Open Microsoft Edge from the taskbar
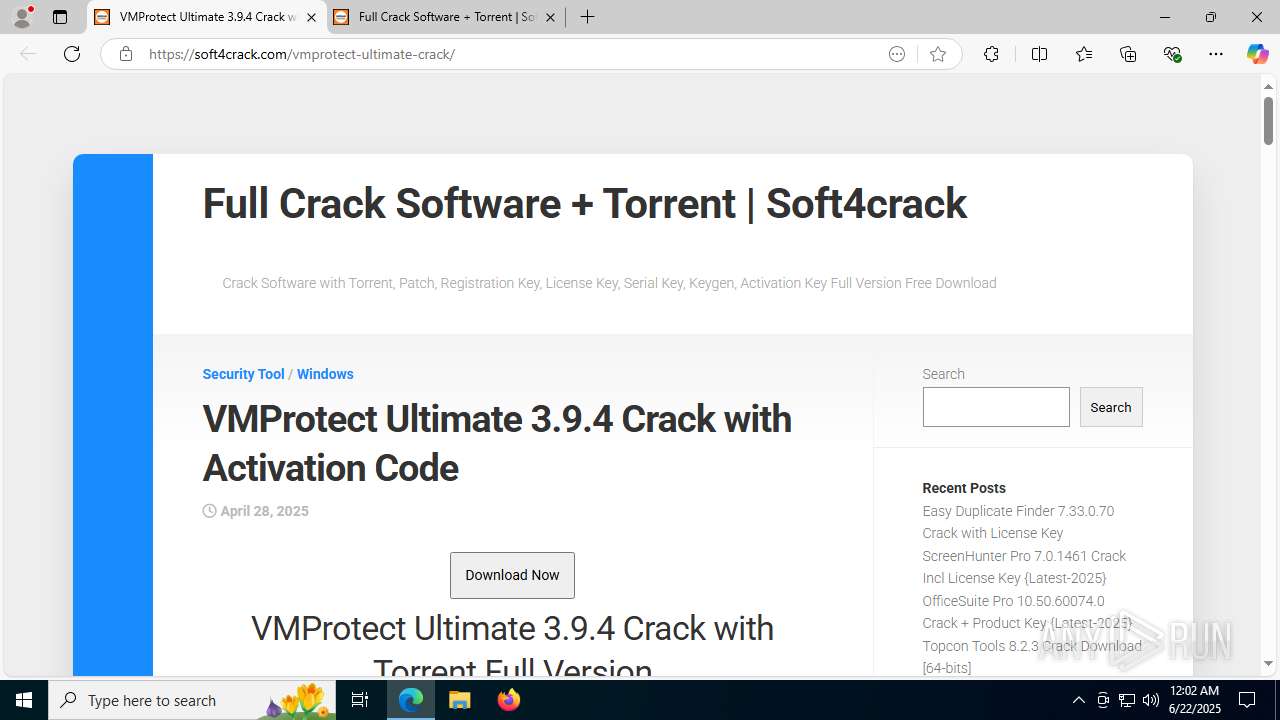This screenshot has height=720, width=1280. pyautogui.click(x=411, y=700)
